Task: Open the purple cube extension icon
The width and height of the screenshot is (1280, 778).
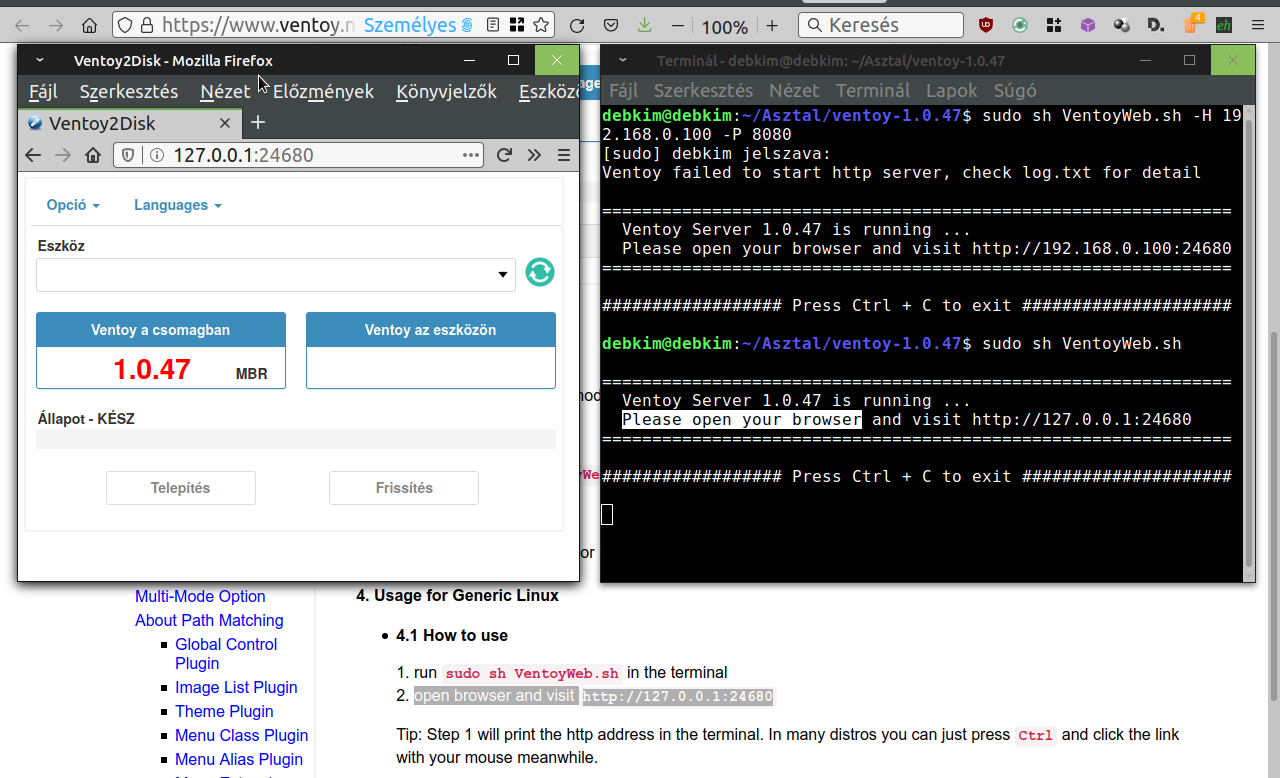Action: (x=1088, y=25)
